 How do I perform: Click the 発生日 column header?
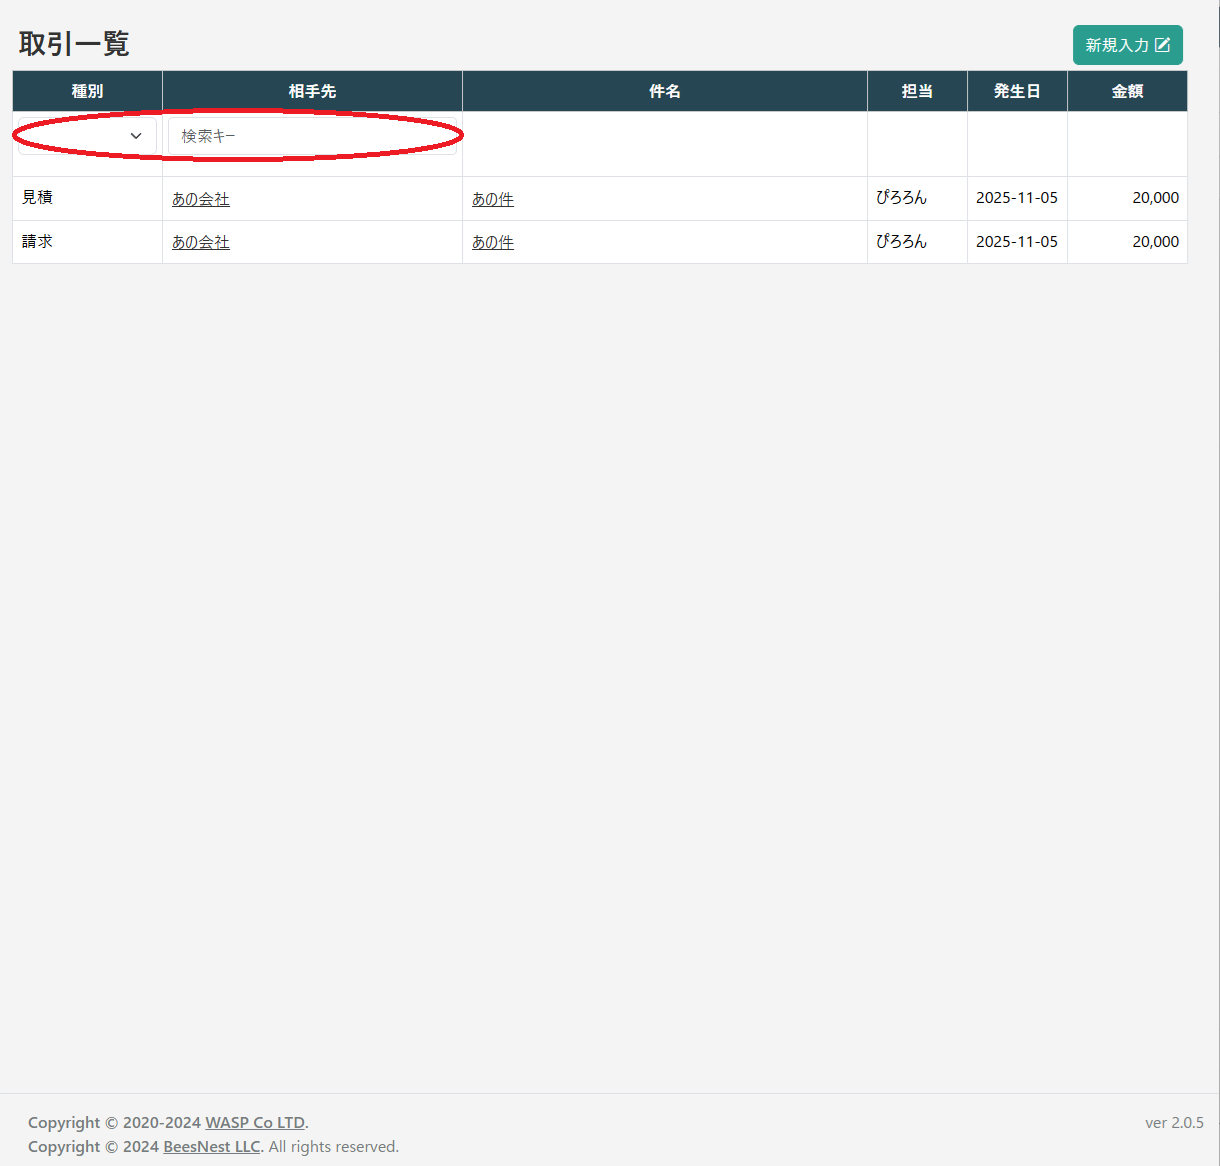coord(1017,91)
